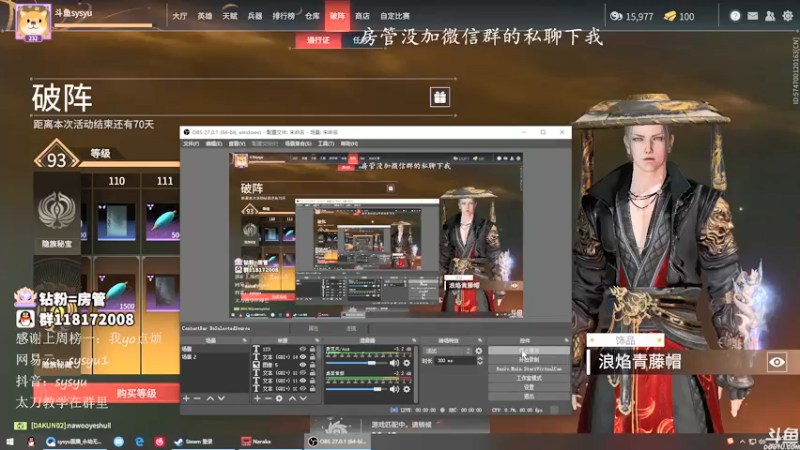Move the OBS source down
This screenshot has width=800, height=450.
303,398
